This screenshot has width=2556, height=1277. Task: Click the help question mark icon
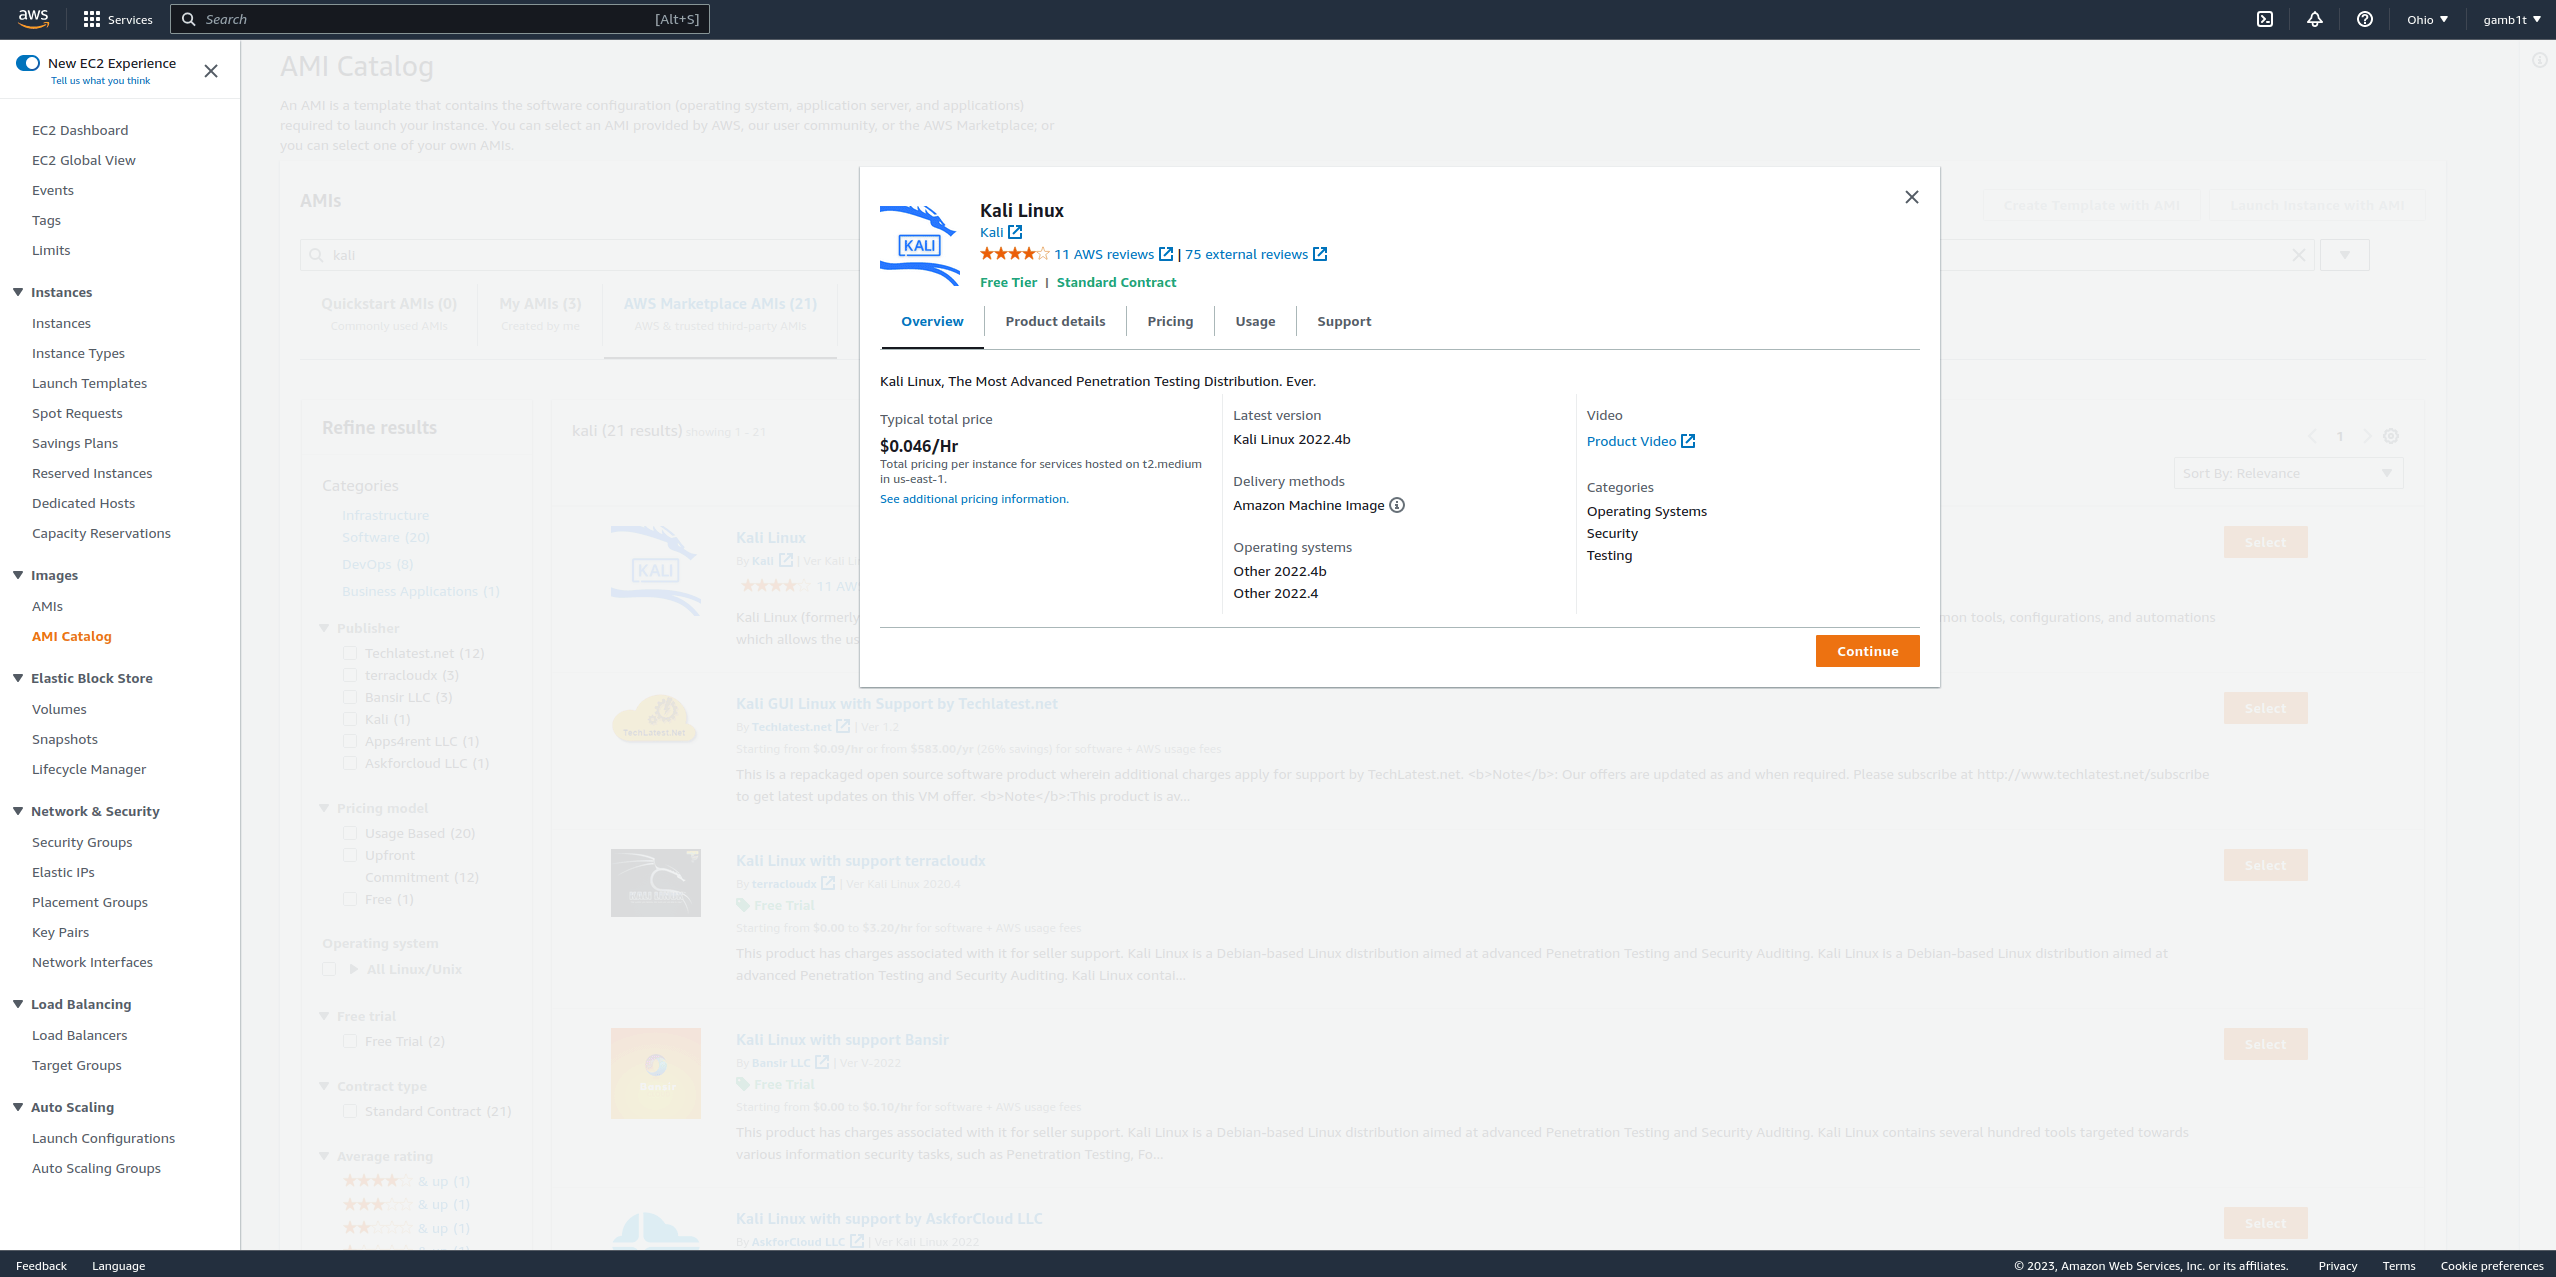click(x=2365, y=19)
